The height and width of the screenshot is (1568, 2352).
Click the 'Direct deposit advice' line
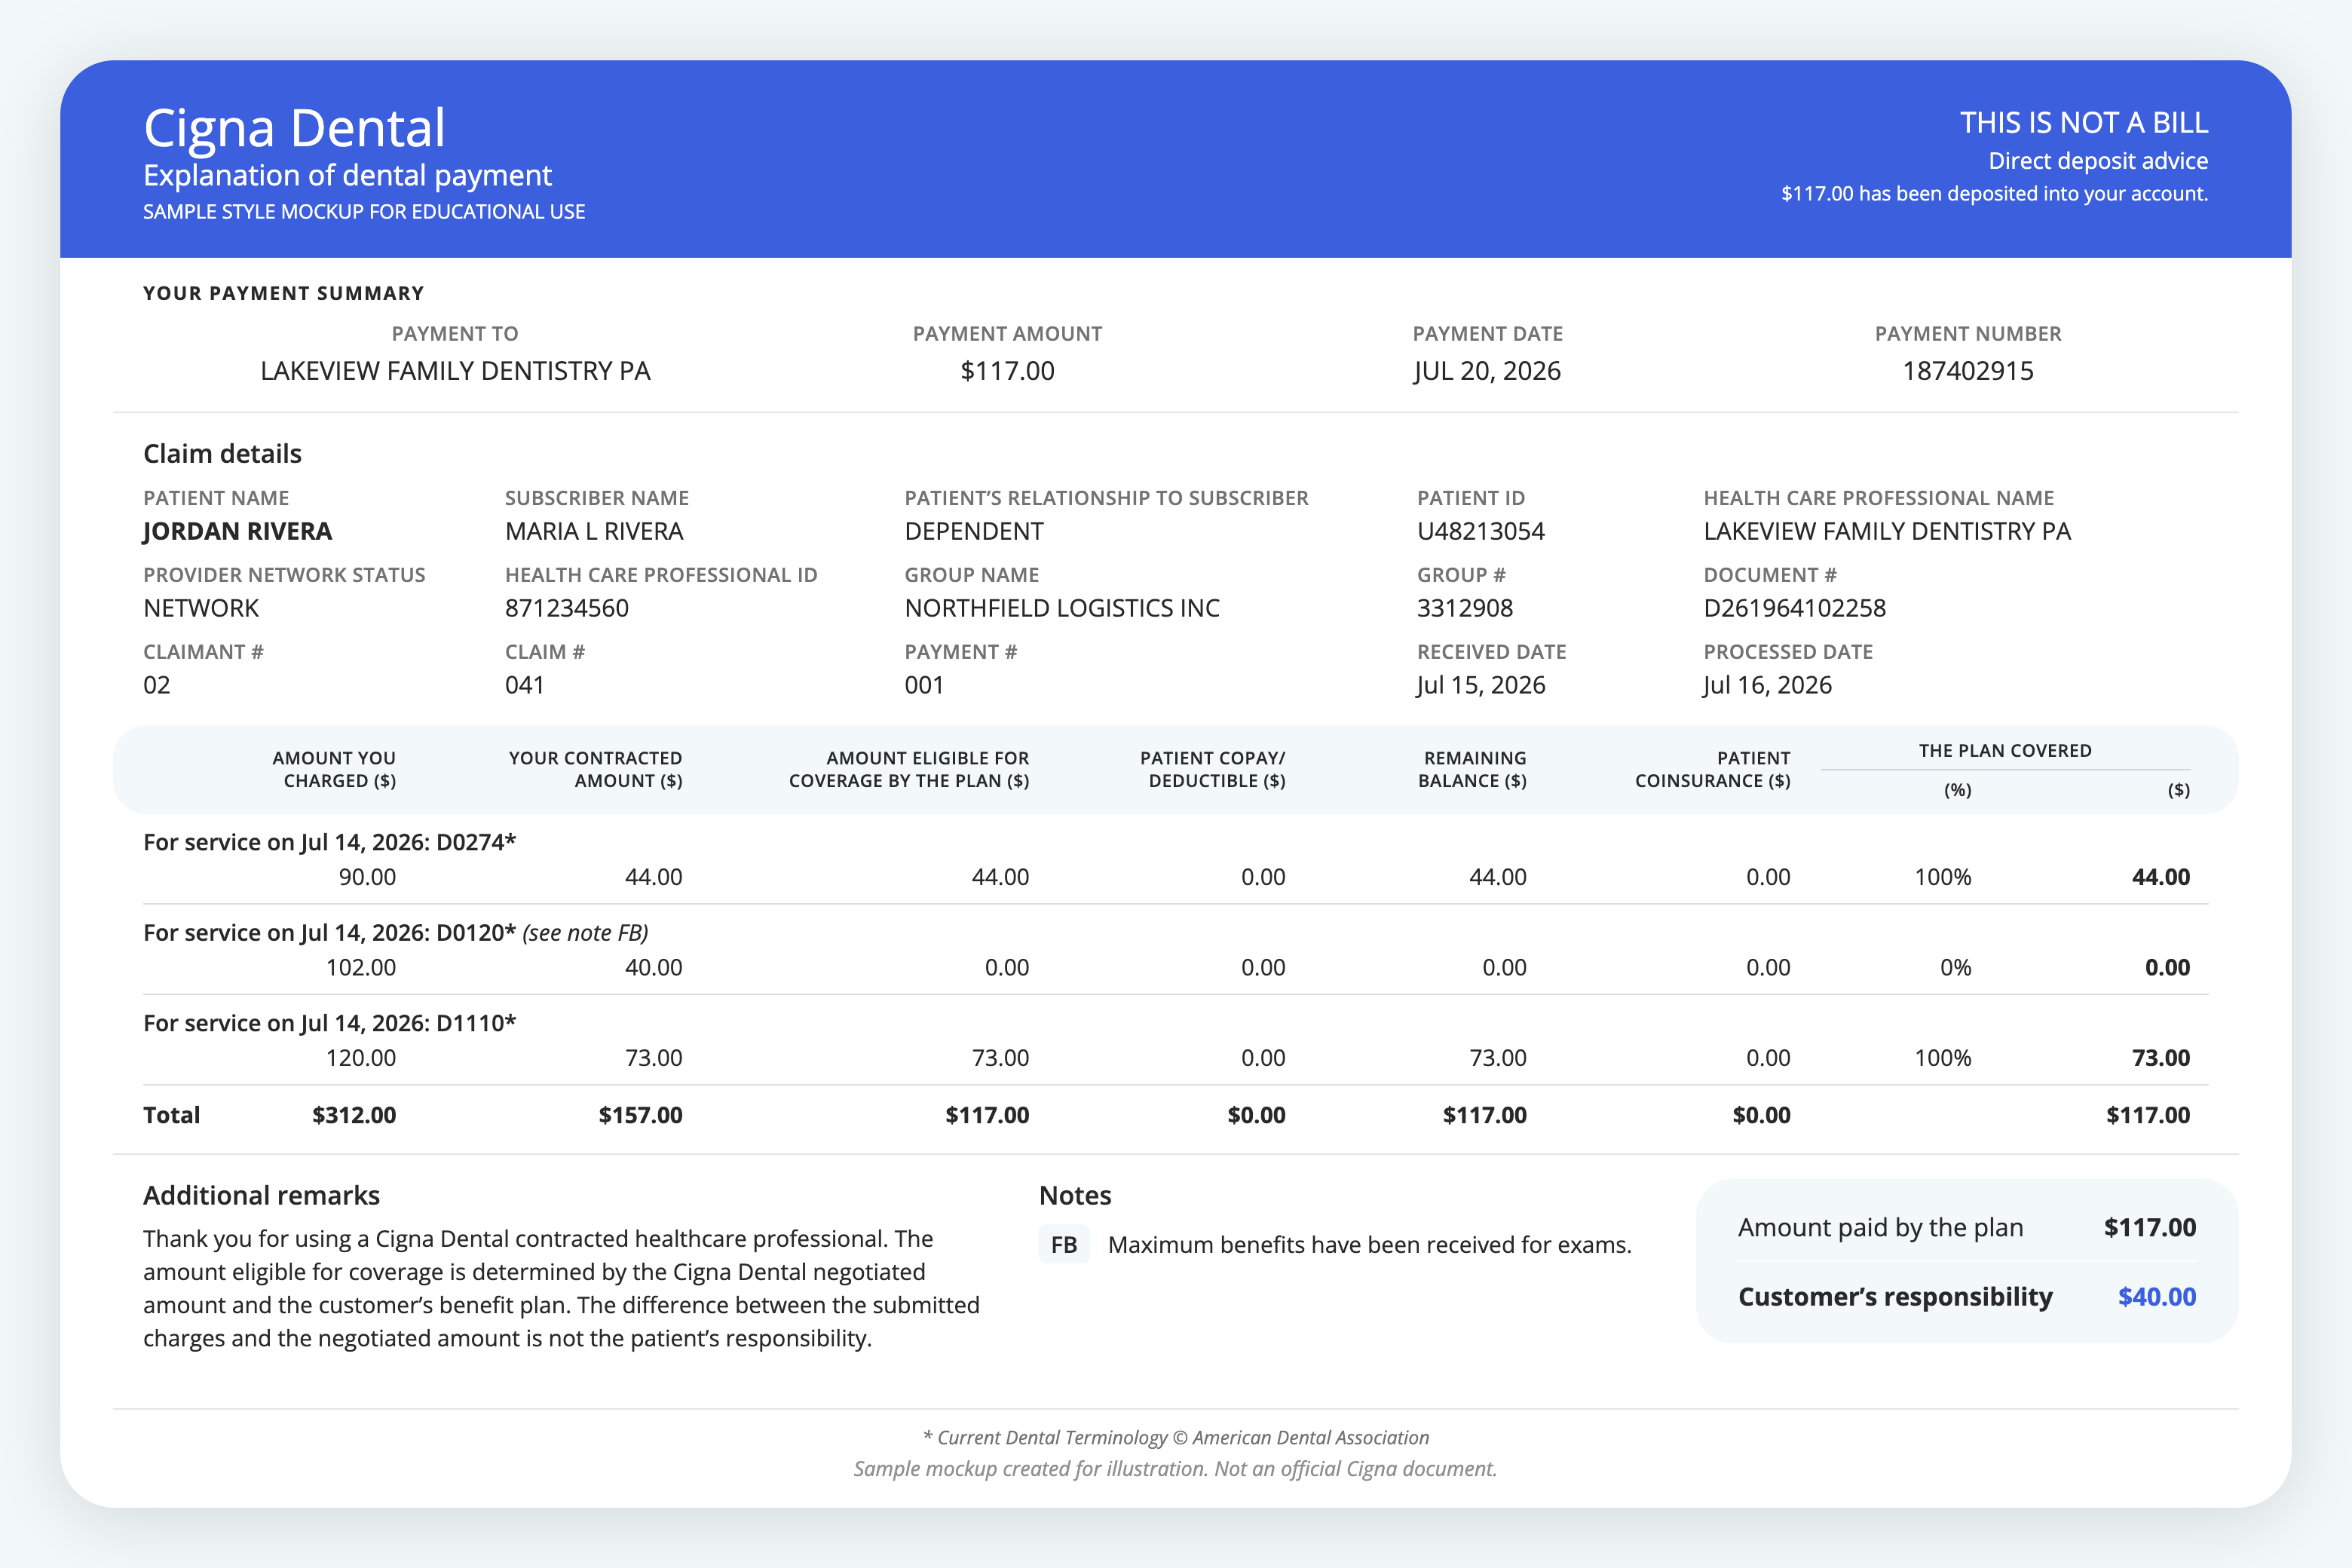pyautogui.click(x=2097, y=161)
